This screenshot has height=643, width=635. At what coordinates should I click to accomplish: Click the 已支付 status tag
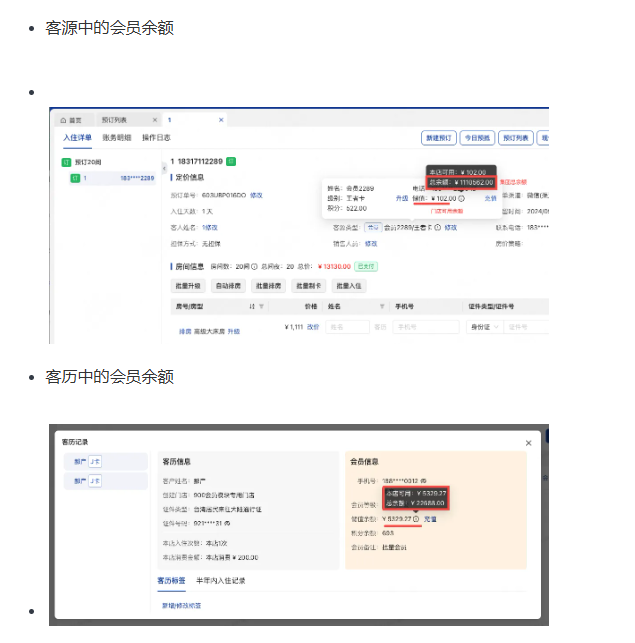click(366, 267)
